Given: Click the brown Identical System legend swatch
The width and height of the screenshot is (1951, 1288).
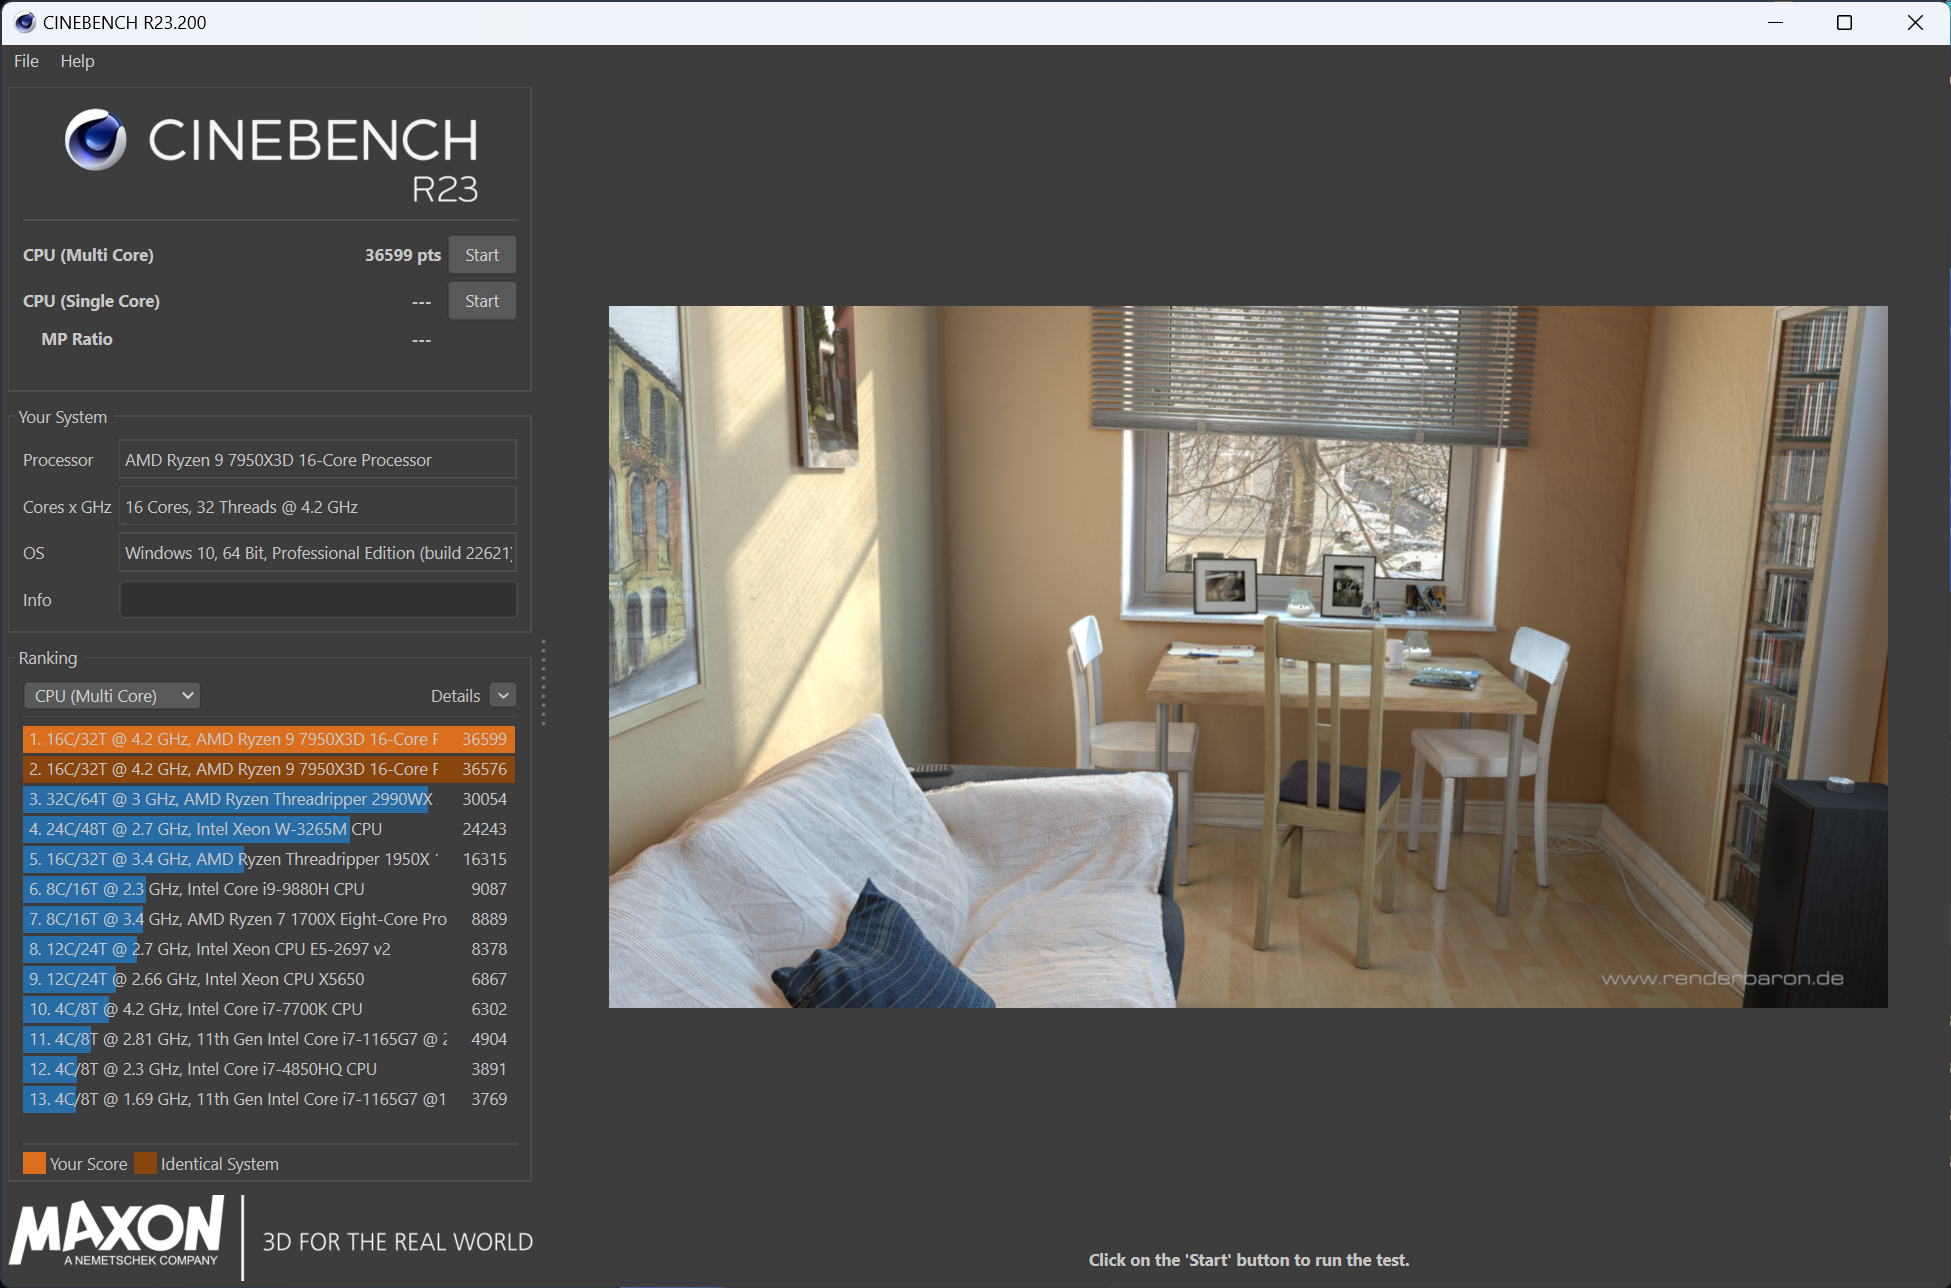Looking at the screenshot, I should point(146,1163).
